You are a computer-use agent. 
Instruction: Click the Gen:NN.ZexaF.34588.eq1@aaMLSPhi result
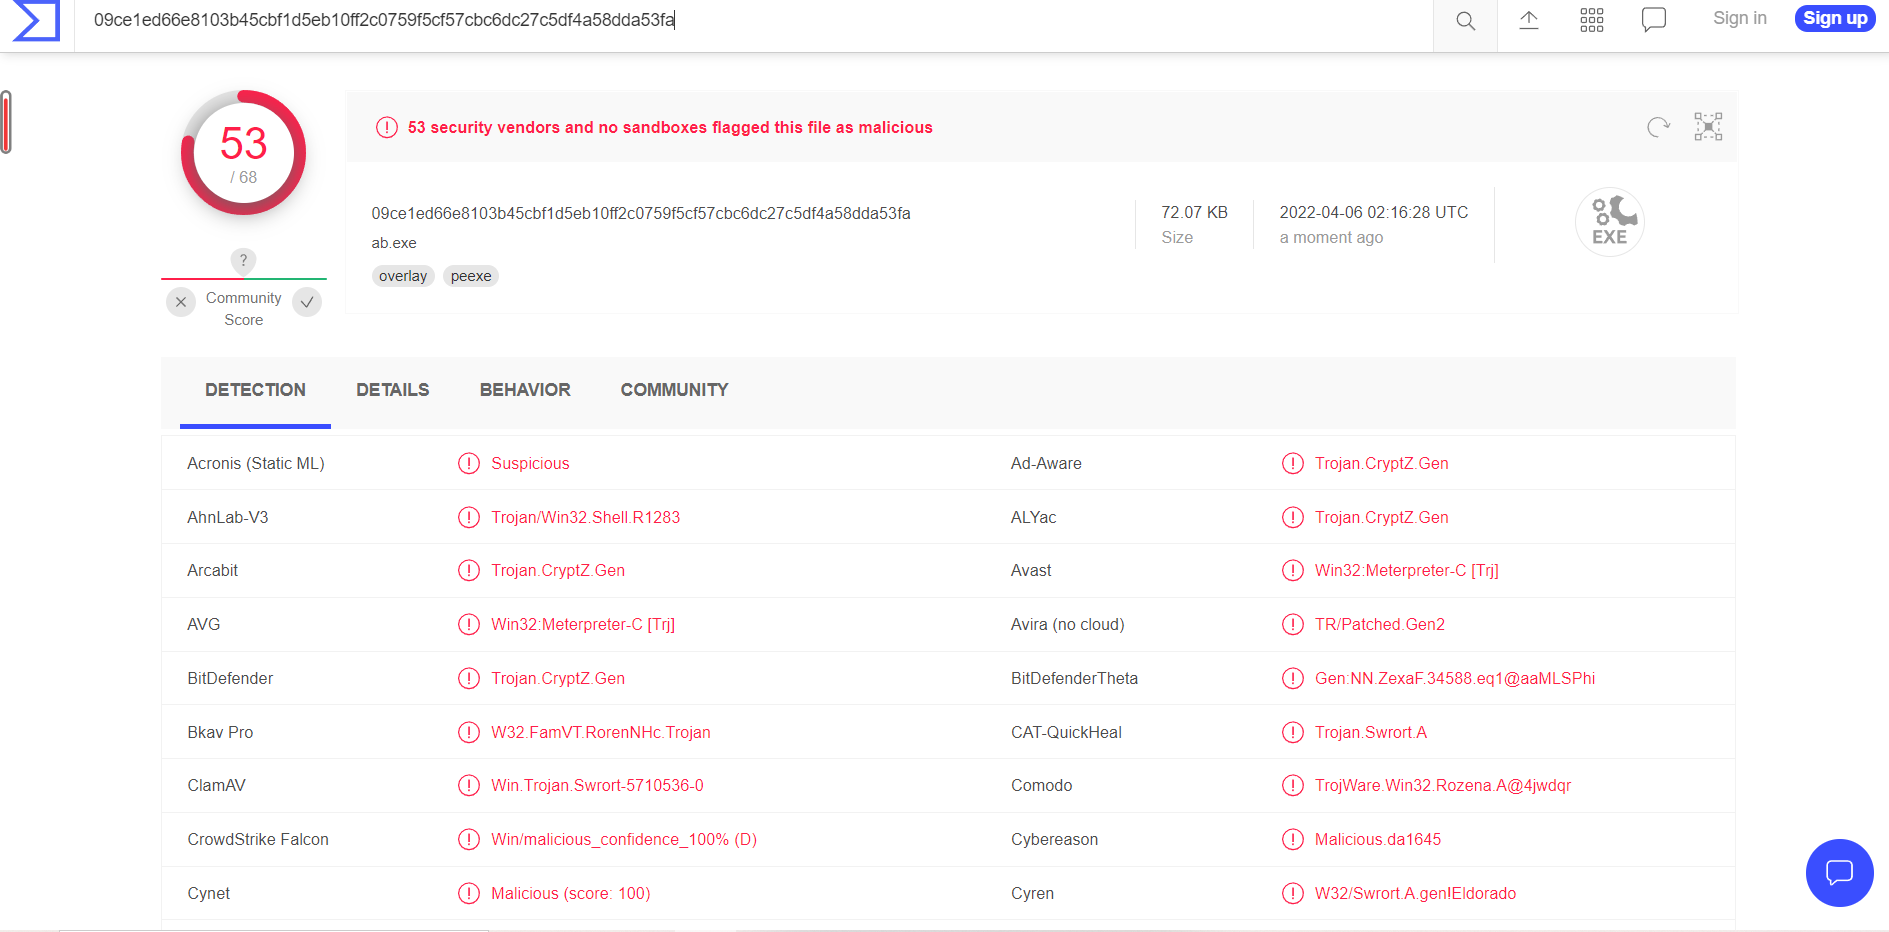tap(1455, 679)
